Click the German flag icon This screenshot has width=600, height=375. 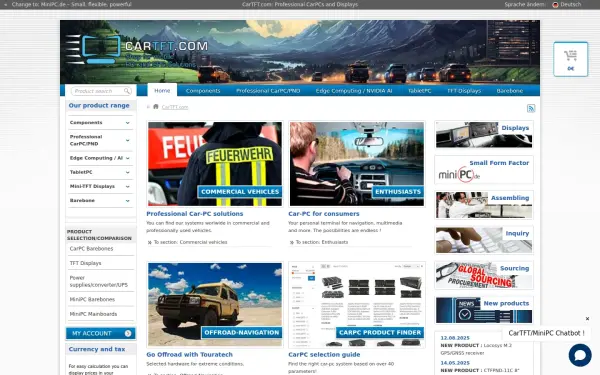point(555,5)
